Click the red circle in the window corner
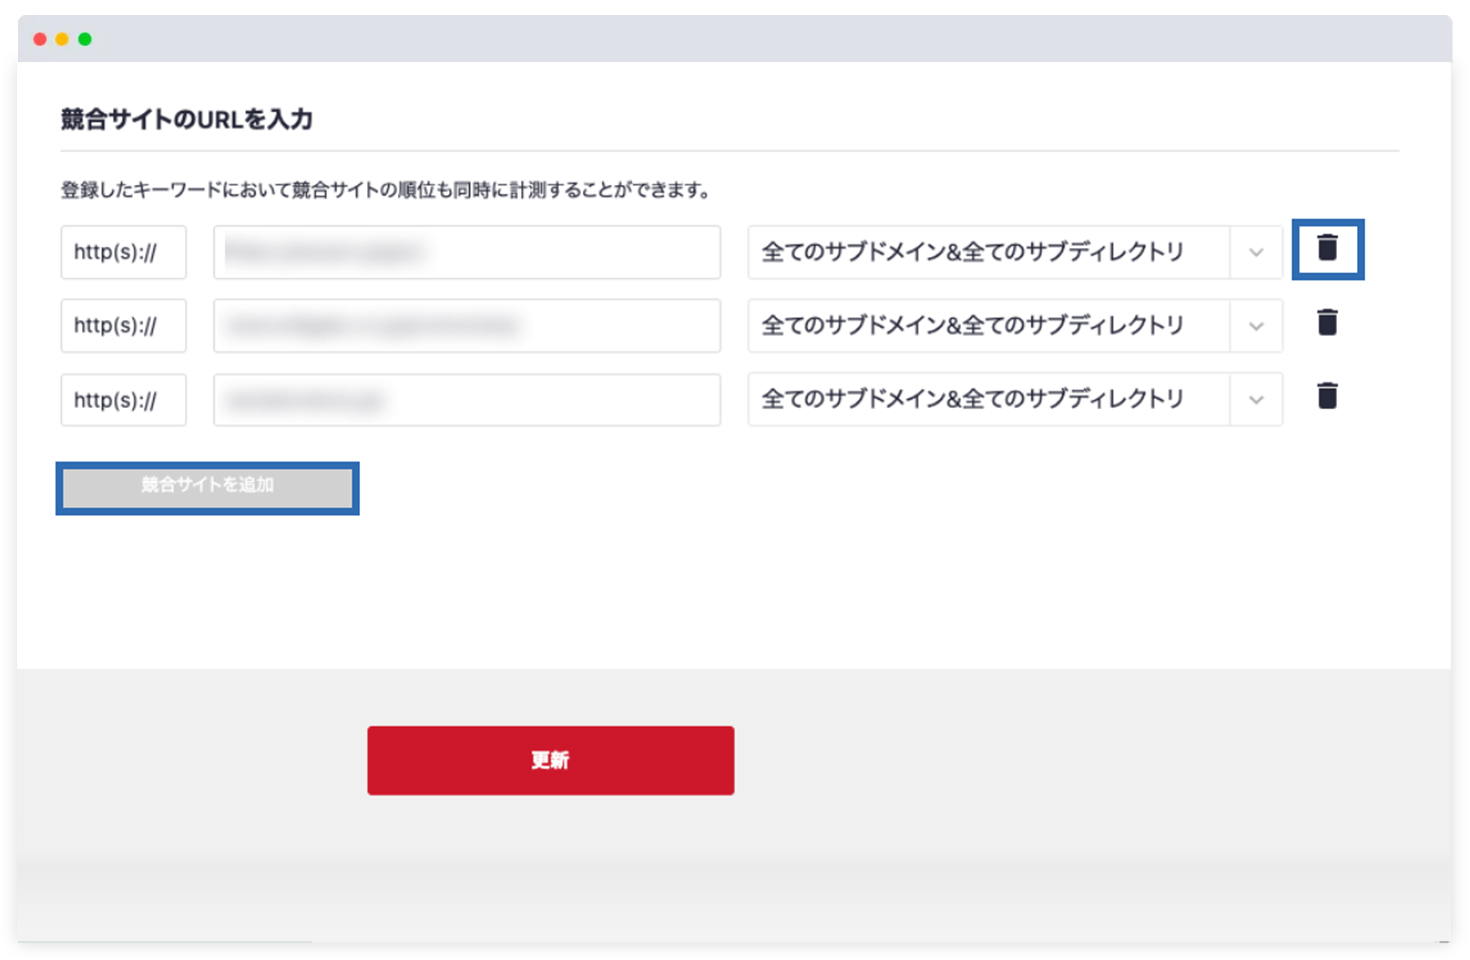Screen dimensions: 1470x960 click(38, 38)
